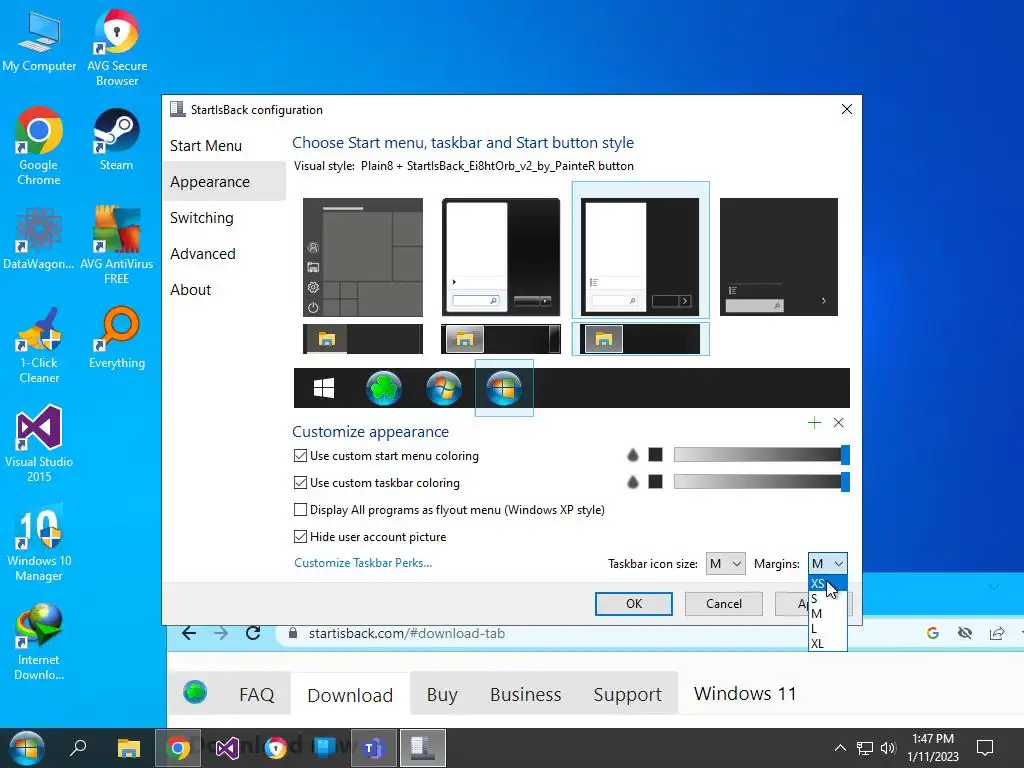Viewport: 1024px width, 768px height.
Task: Open Customize Taskbar Perks link
Action: pos(363,563)
